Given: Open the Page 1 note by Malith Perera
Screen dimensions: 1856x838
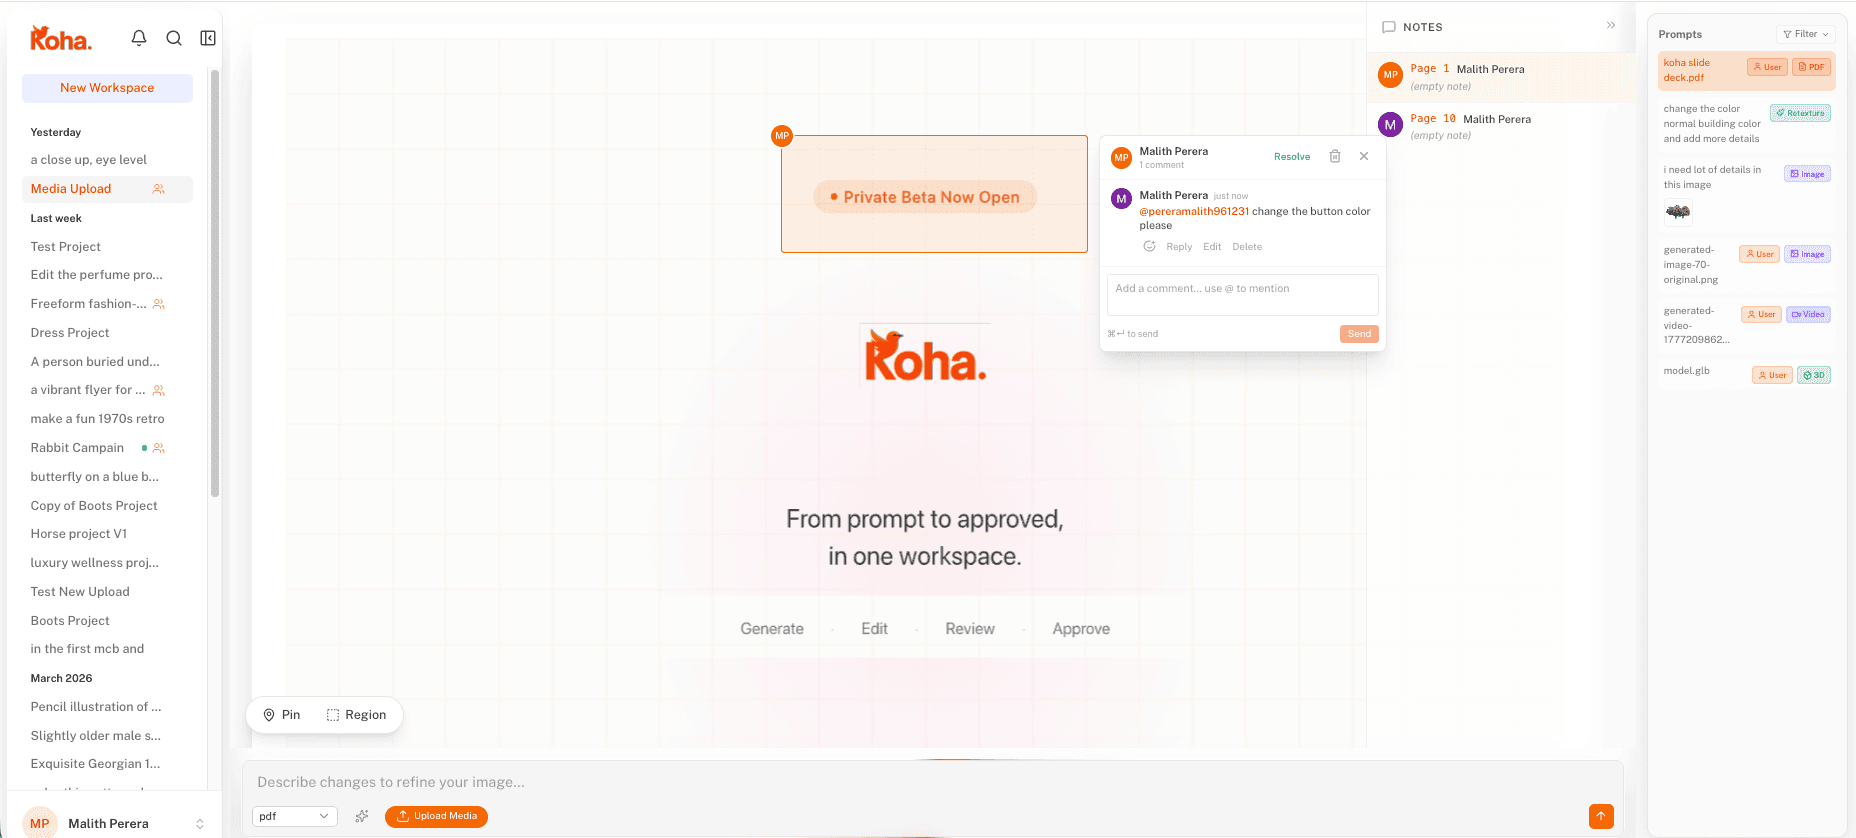Looking at the screenshot, I should tap(1500, 77).
